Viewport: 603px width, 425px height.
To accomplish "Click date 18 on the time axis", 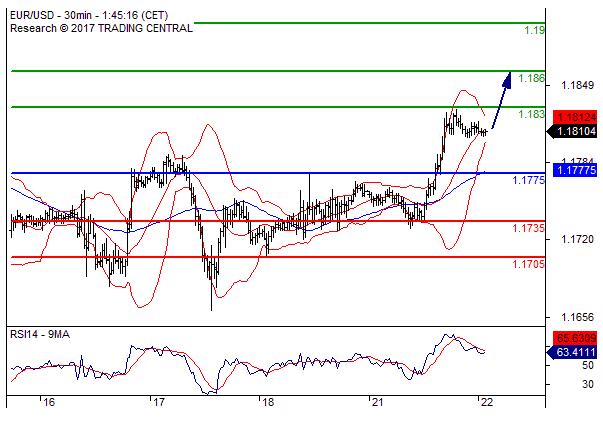I will (x=268, y=402).
